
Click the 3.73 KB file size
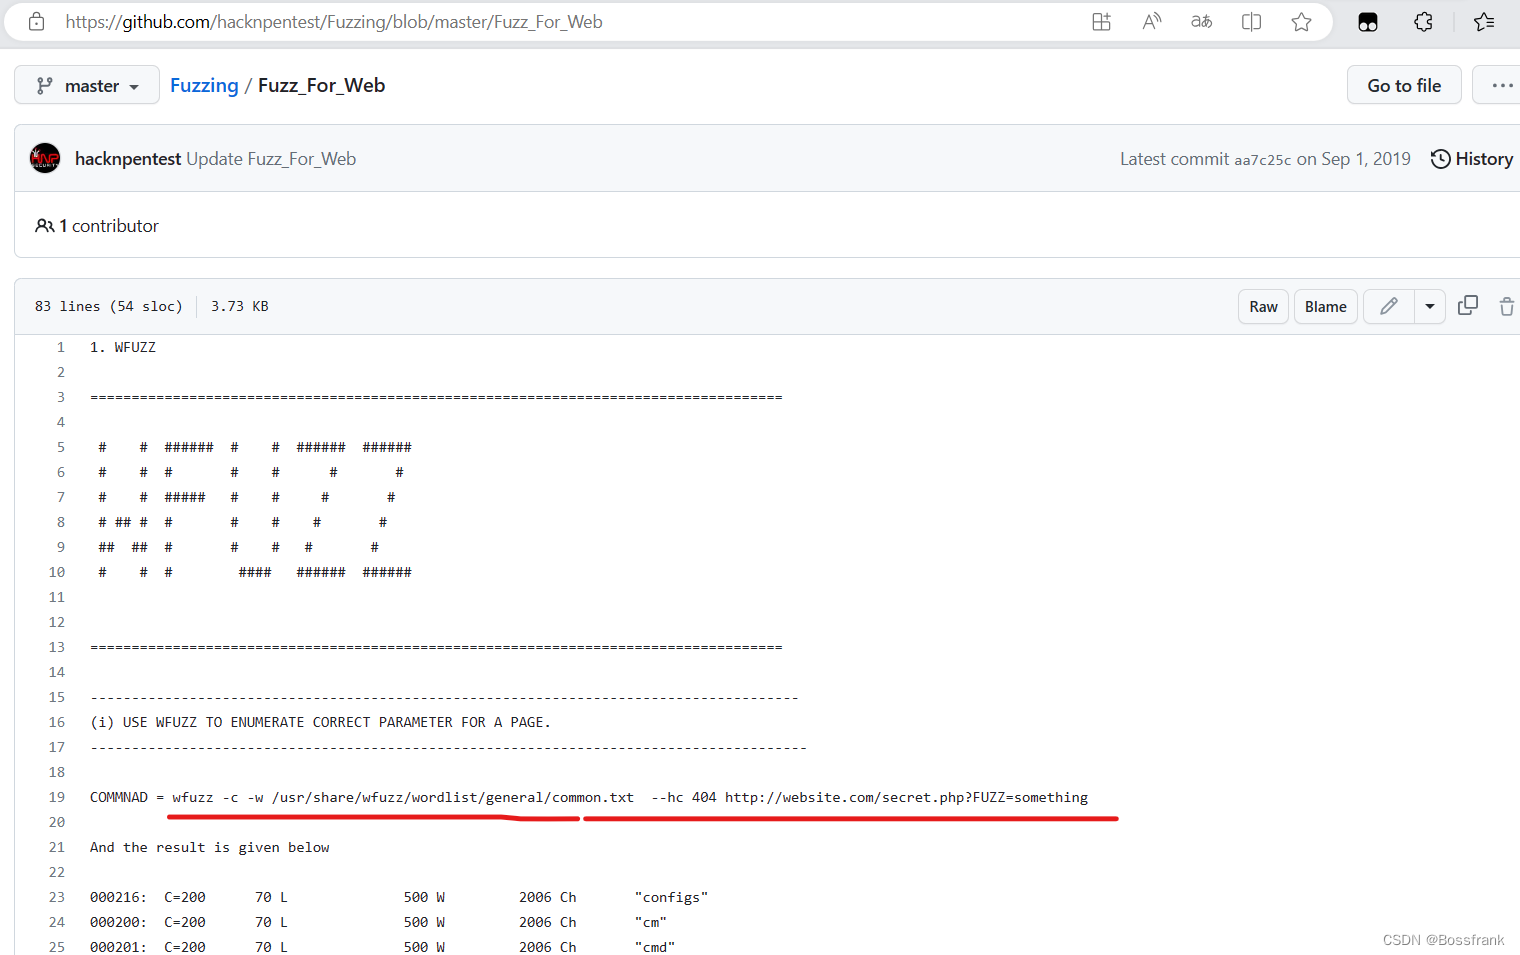pos(240,306)
